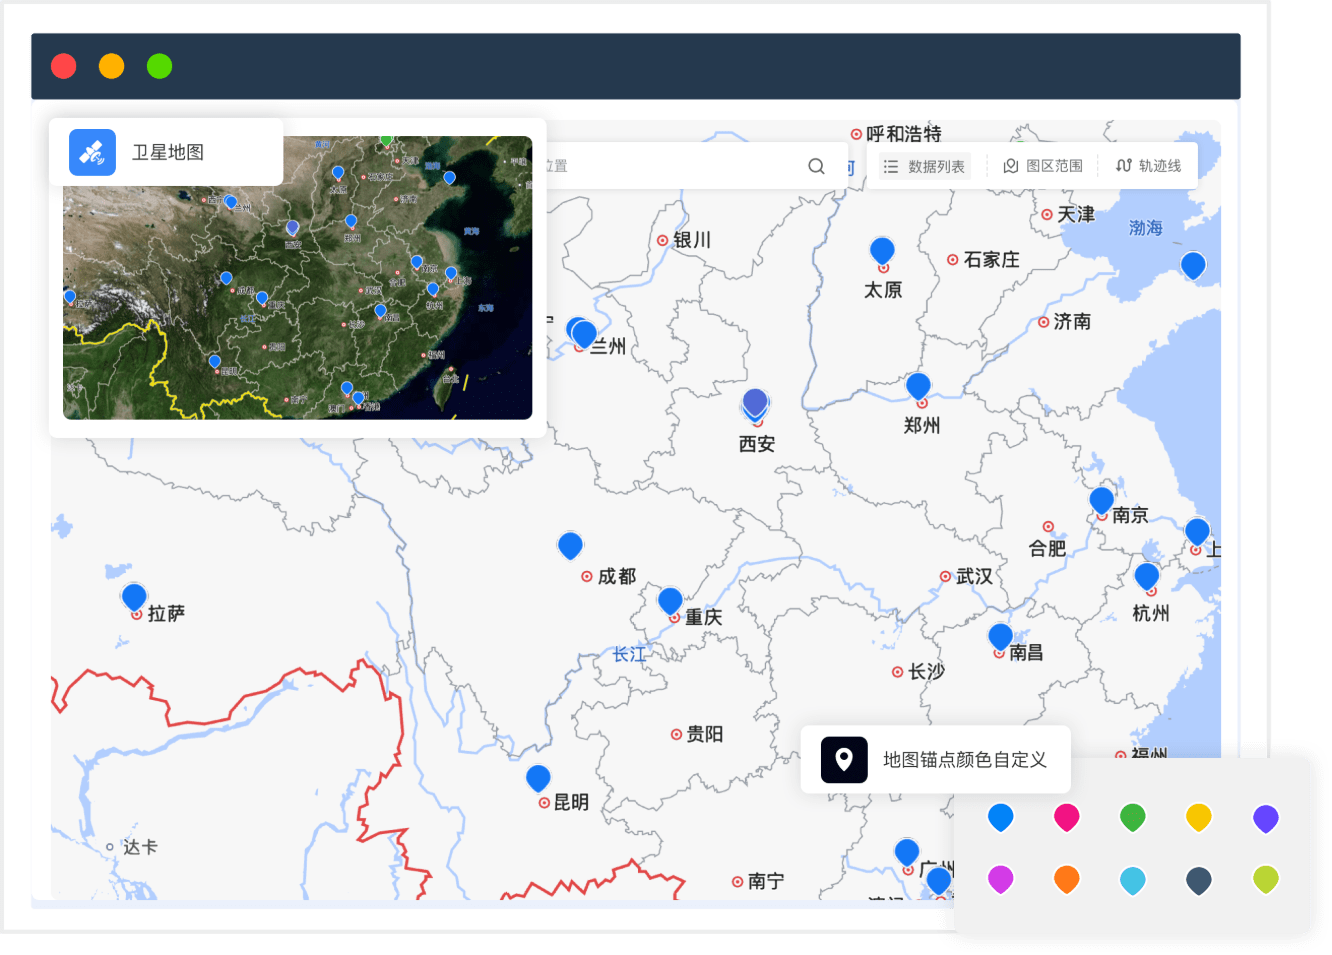Open the 数据列表 data list
1332x955 pixels.
pyautogui.click(x=925, y=166)
